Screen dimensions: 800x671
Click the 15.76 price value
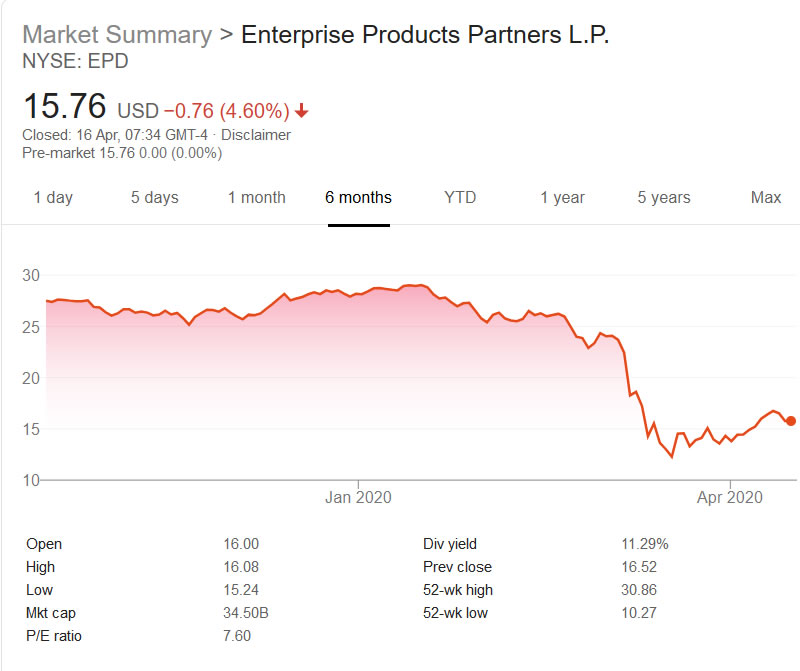click(x=65, y=107)
